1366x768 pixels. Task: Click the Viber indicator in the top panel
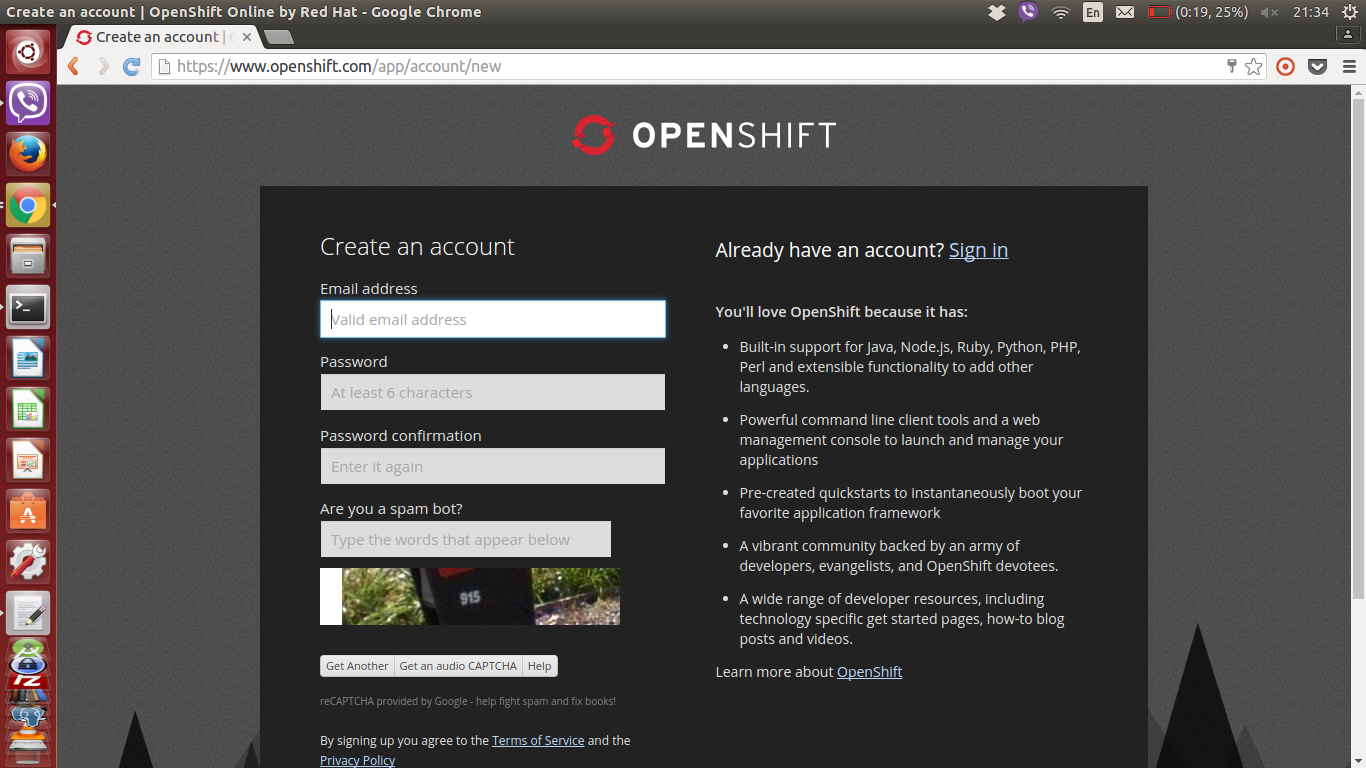click(1028, 12)
